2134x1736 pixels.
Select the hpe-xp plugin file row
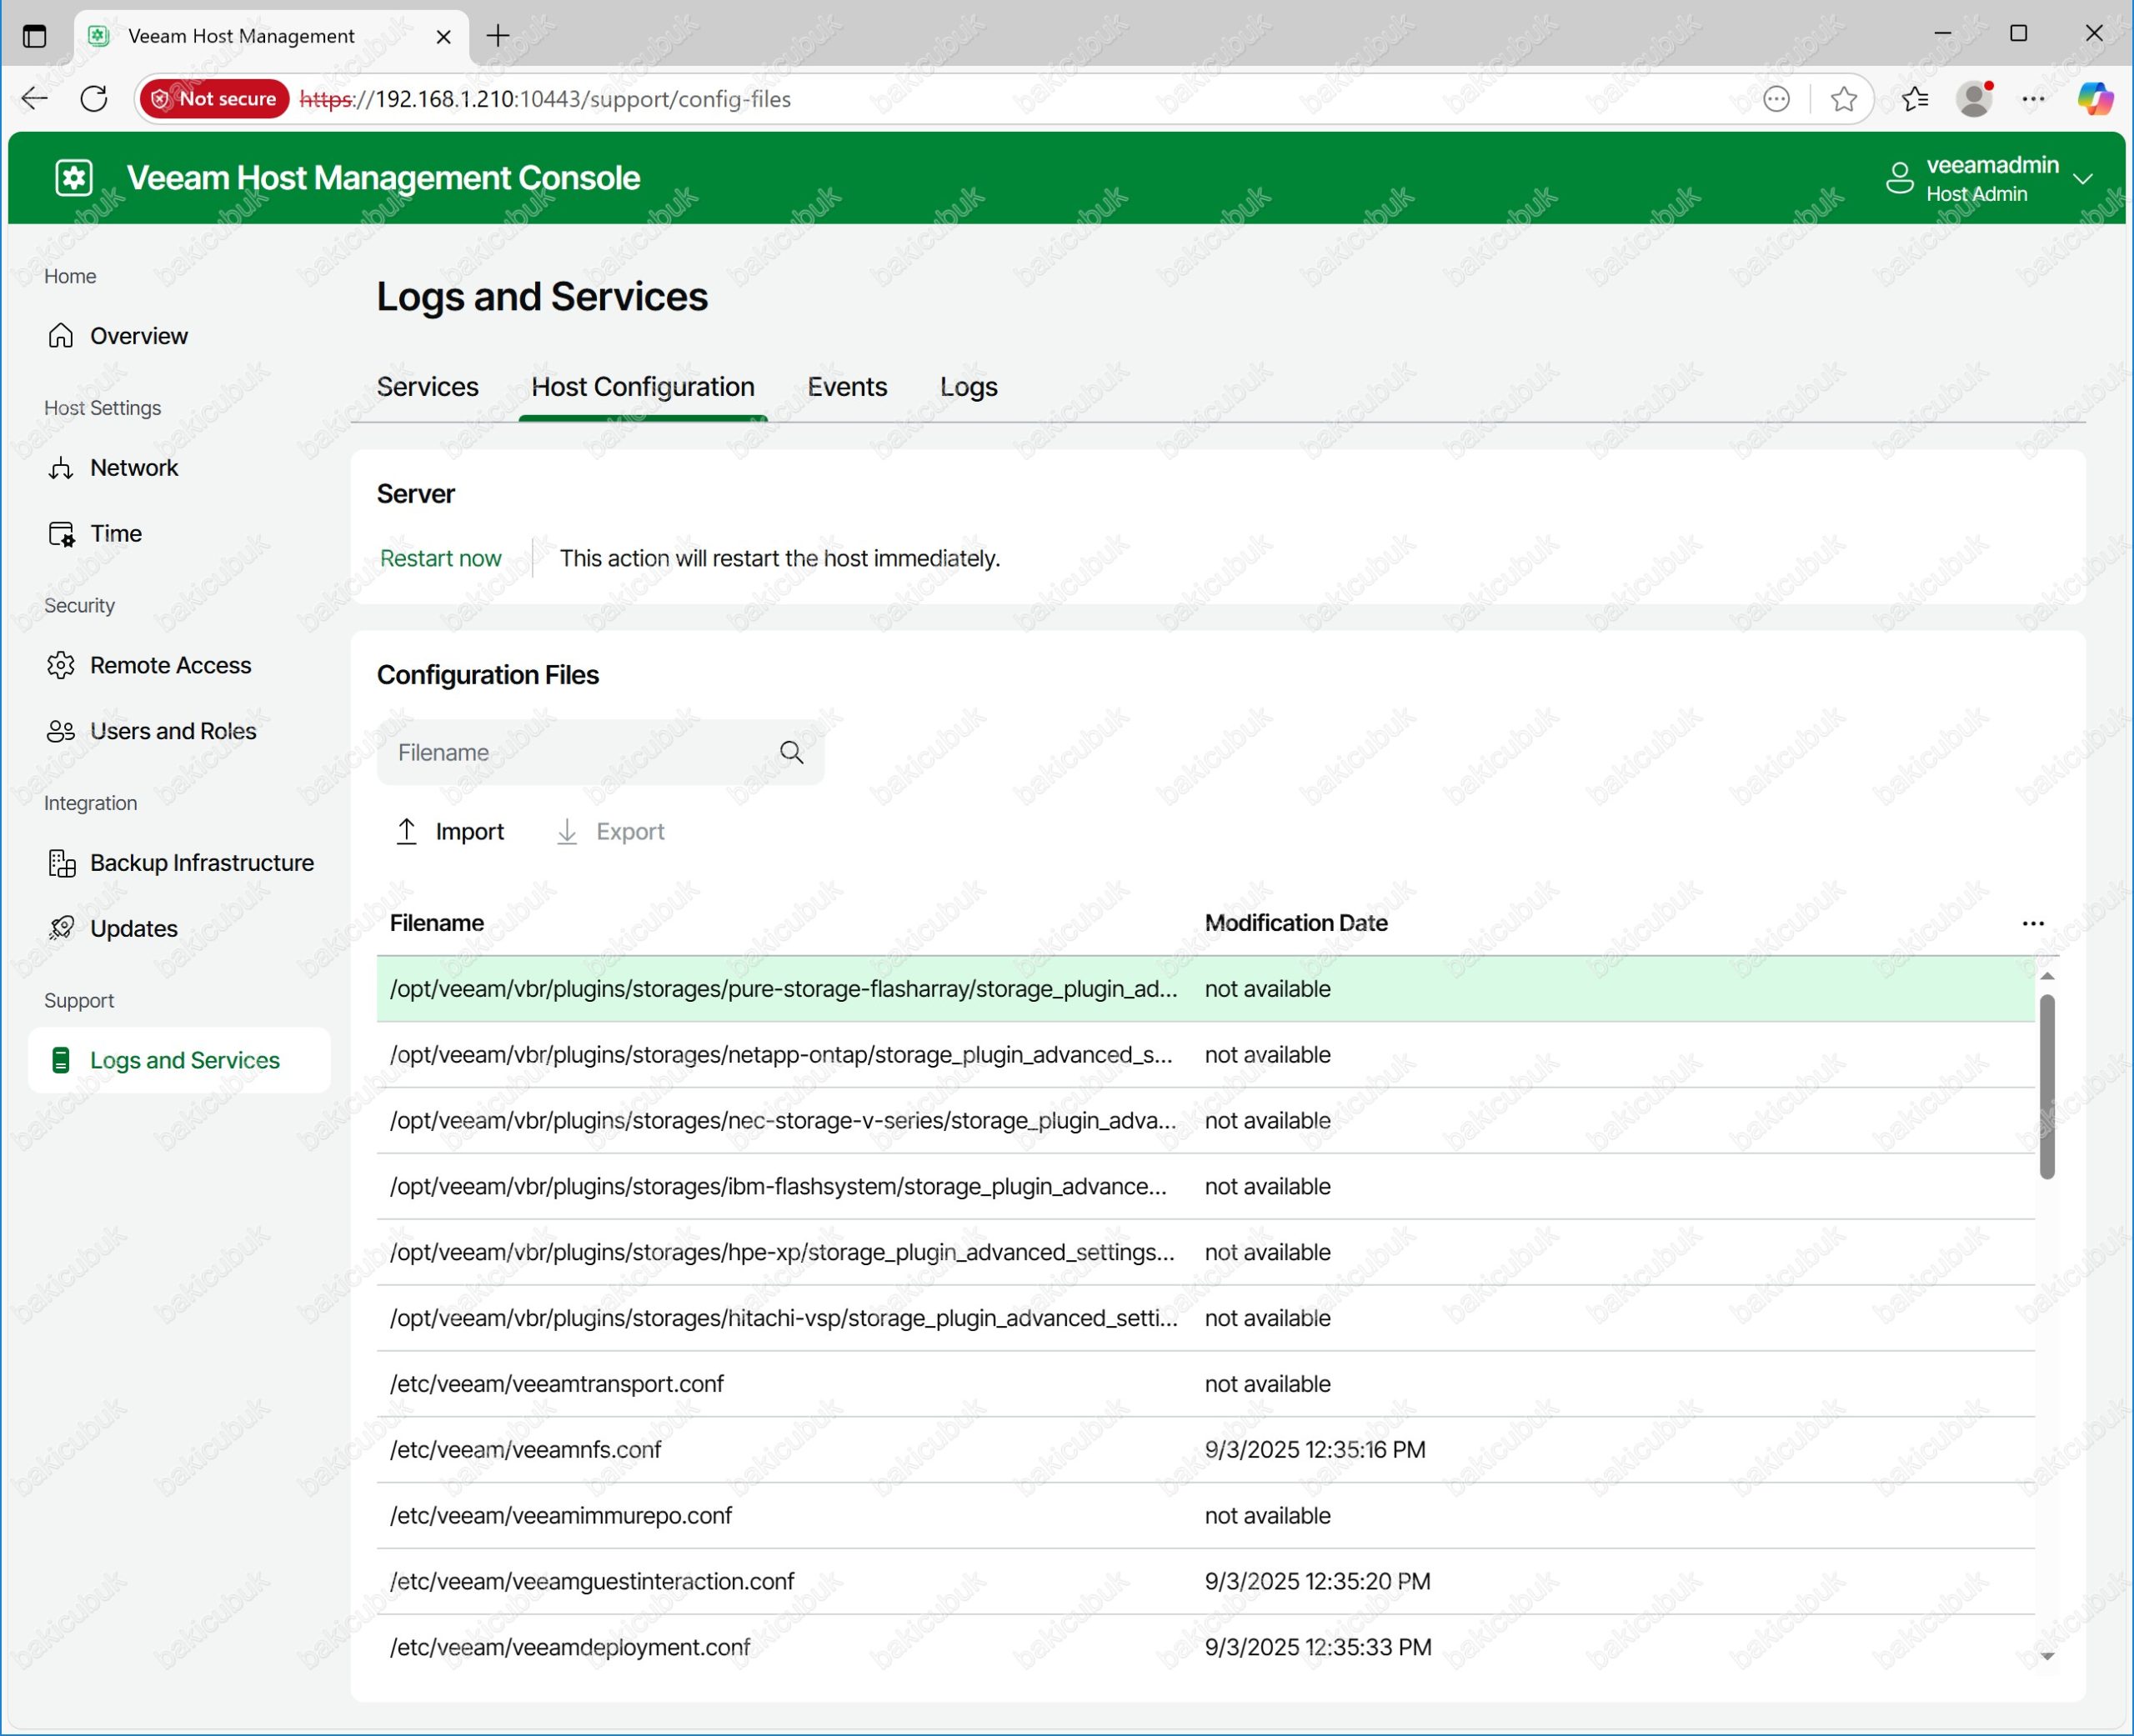(x=1205, y=1253)
